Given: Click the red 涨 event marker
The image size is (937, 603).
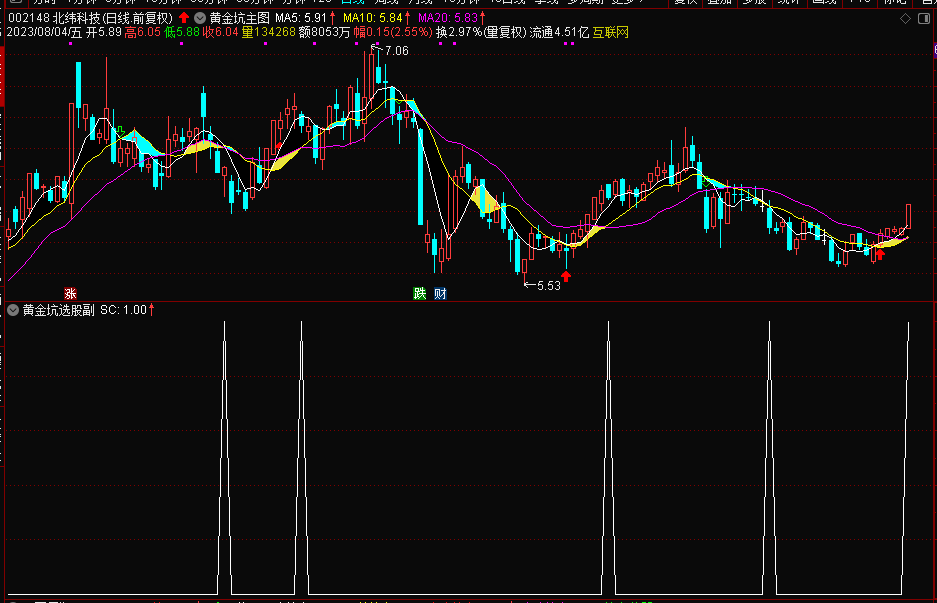Looking at the screenshot, I should (x=71, y=293).
